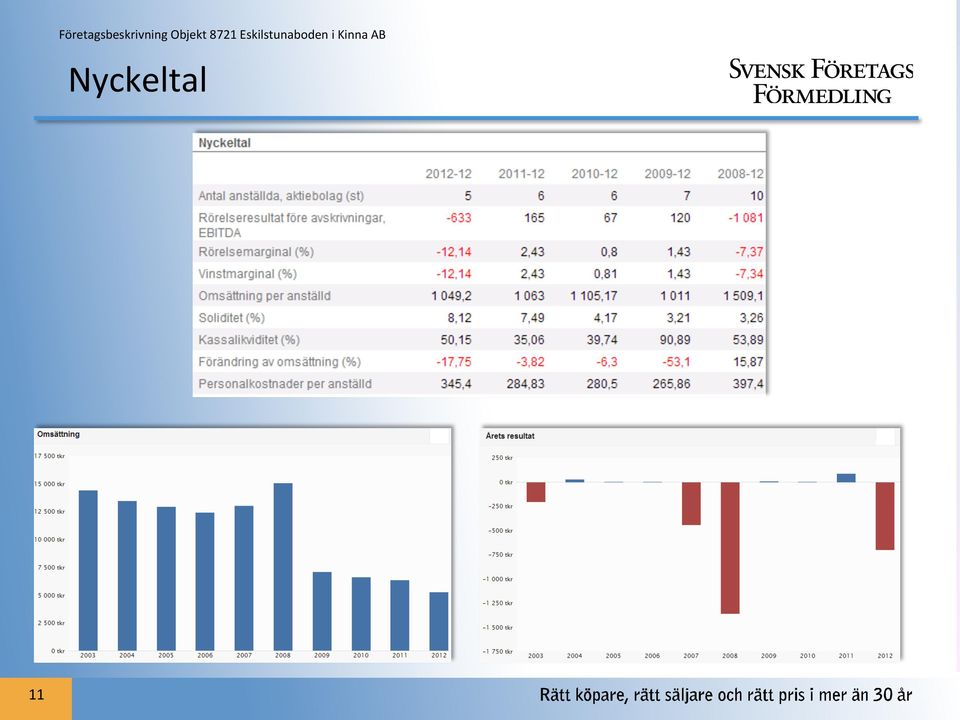Click the Antal anställda value "10"
The image size is (960, 720).
(x=757, y=196)
